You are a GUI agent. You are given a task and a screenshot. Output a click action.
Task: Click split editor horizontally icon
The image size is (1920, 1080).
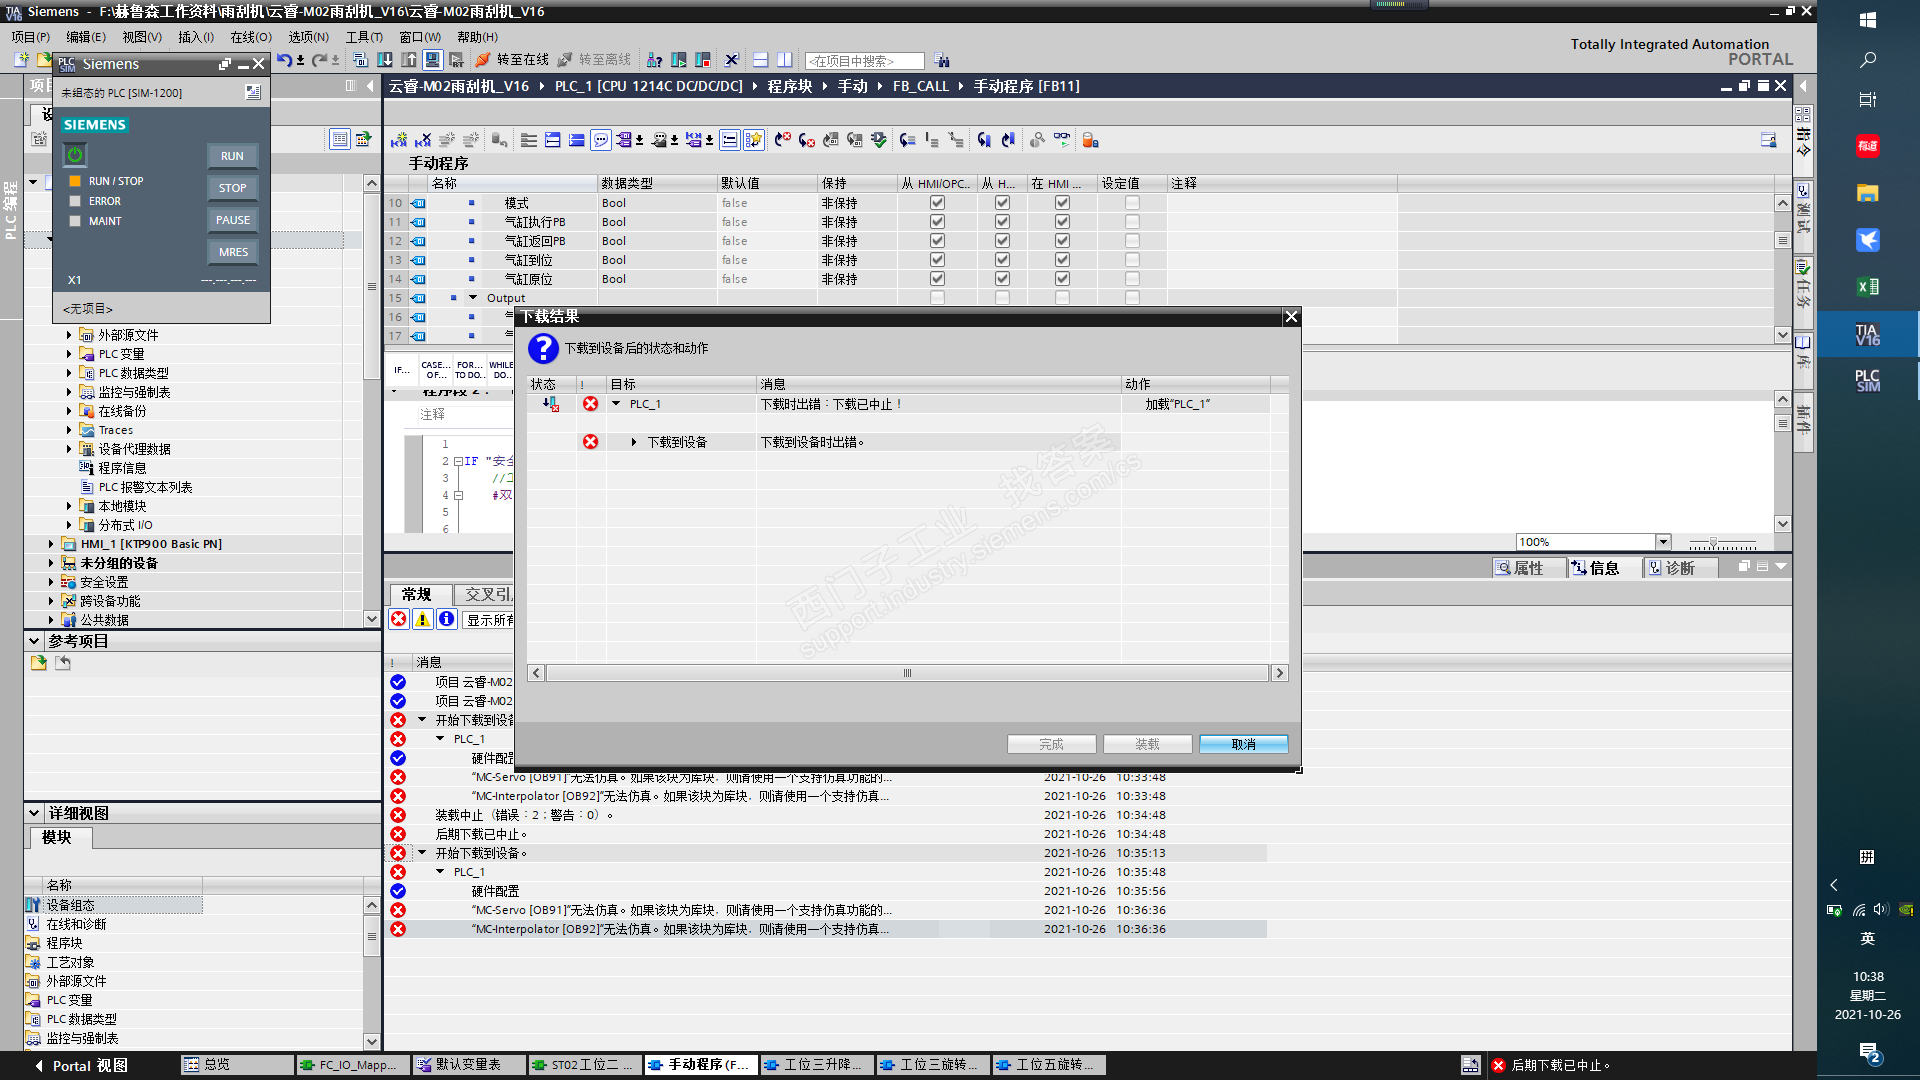(x=761, y=60)
